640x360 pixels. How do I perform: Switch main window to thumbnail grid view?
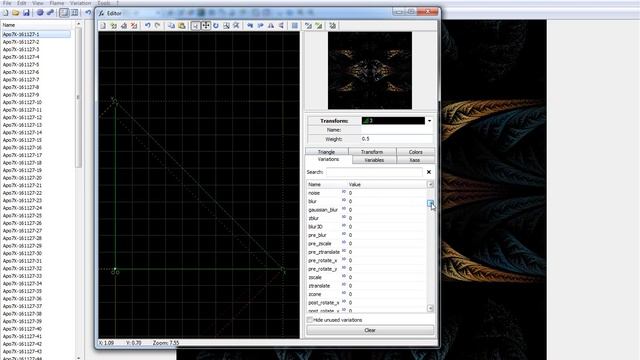(x=75, y=13)
